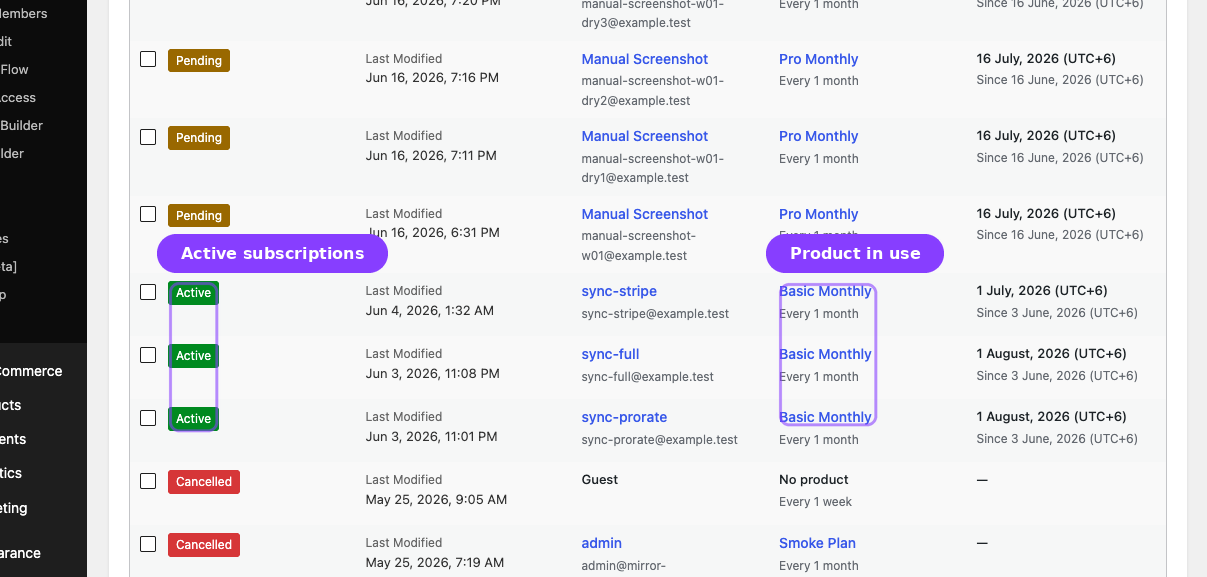Image resolution: width=1207 pixels, height=577 pixels.
Task: Check the box for sync-prorate subscription
Action: [148, 418]
